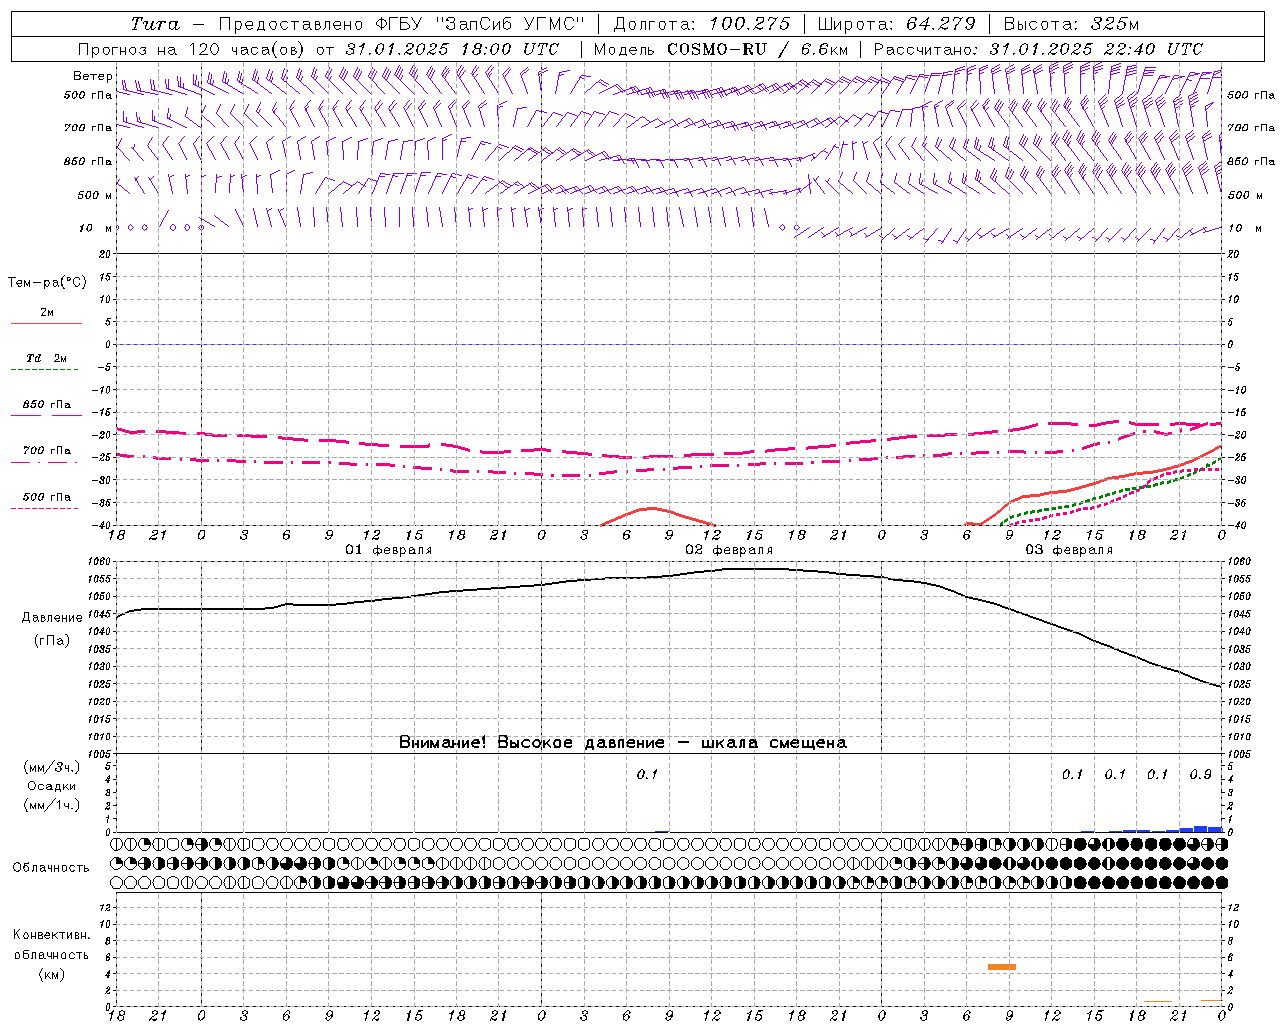Screen dimensions: 1280x1024
Task: Click 'Рассчитано: 31.01.2025 22:40 UTC' text
Action: 1038,49
